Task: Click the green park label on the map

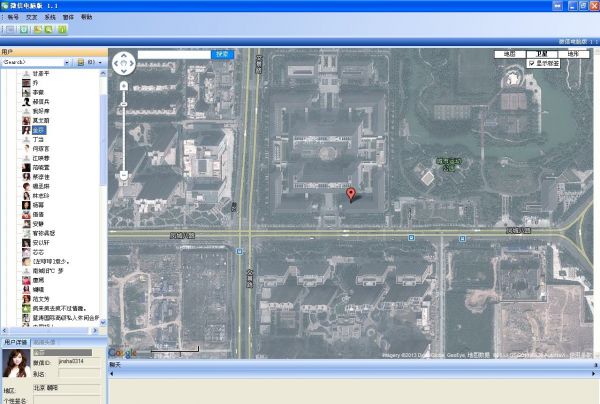Action: click(x=448, y=164)
